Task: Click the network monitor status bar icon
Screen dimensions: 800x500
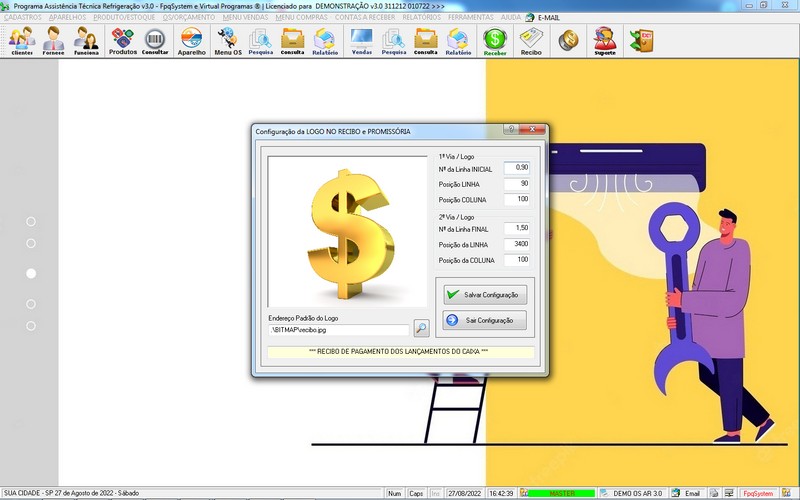Action: click(x=729, y=493)
